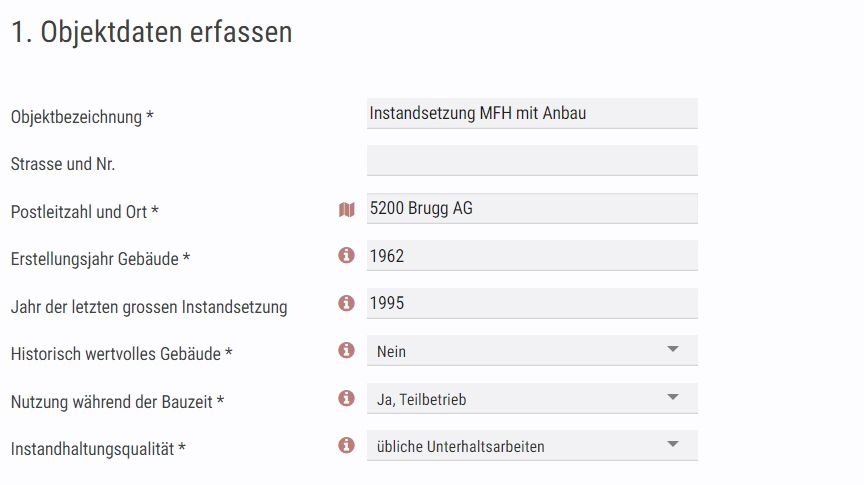
Task: Click the 'Objektbezeichnung *' label
Action: (82, 117)
